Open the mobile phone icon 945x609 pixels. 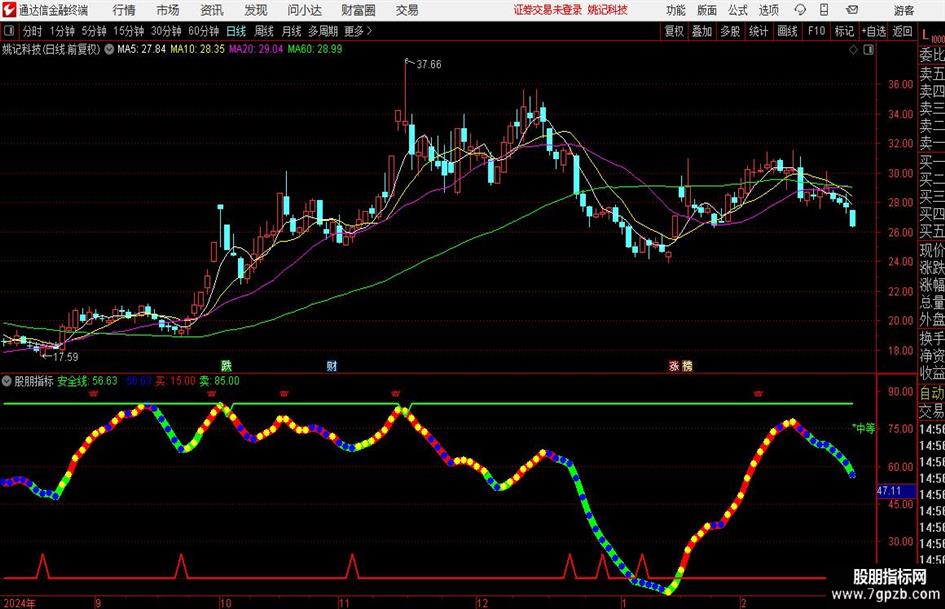[x=824, y=10]
